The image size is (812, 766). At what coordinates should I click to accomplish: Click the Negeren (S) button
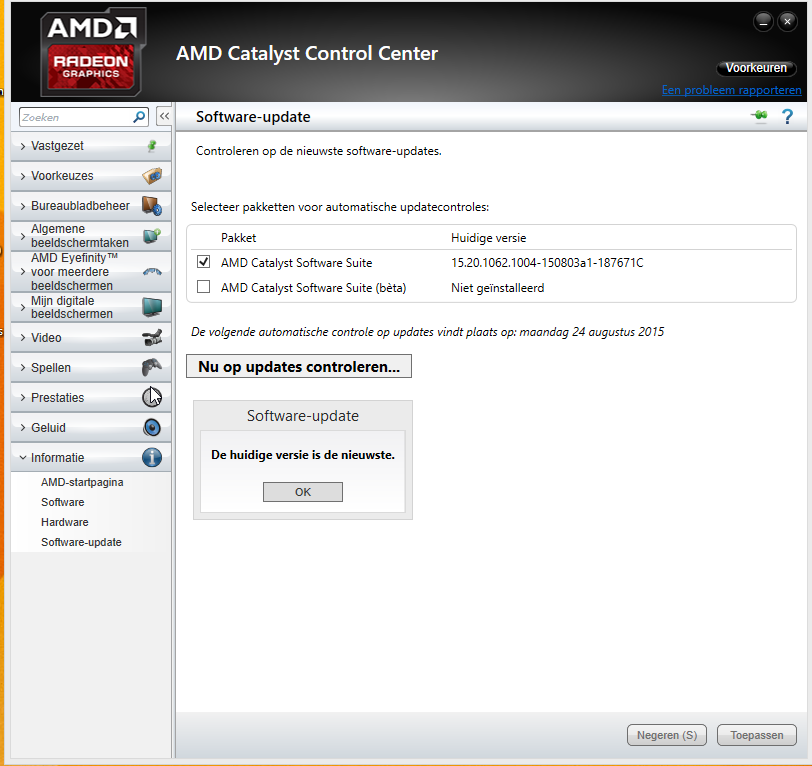667,735
